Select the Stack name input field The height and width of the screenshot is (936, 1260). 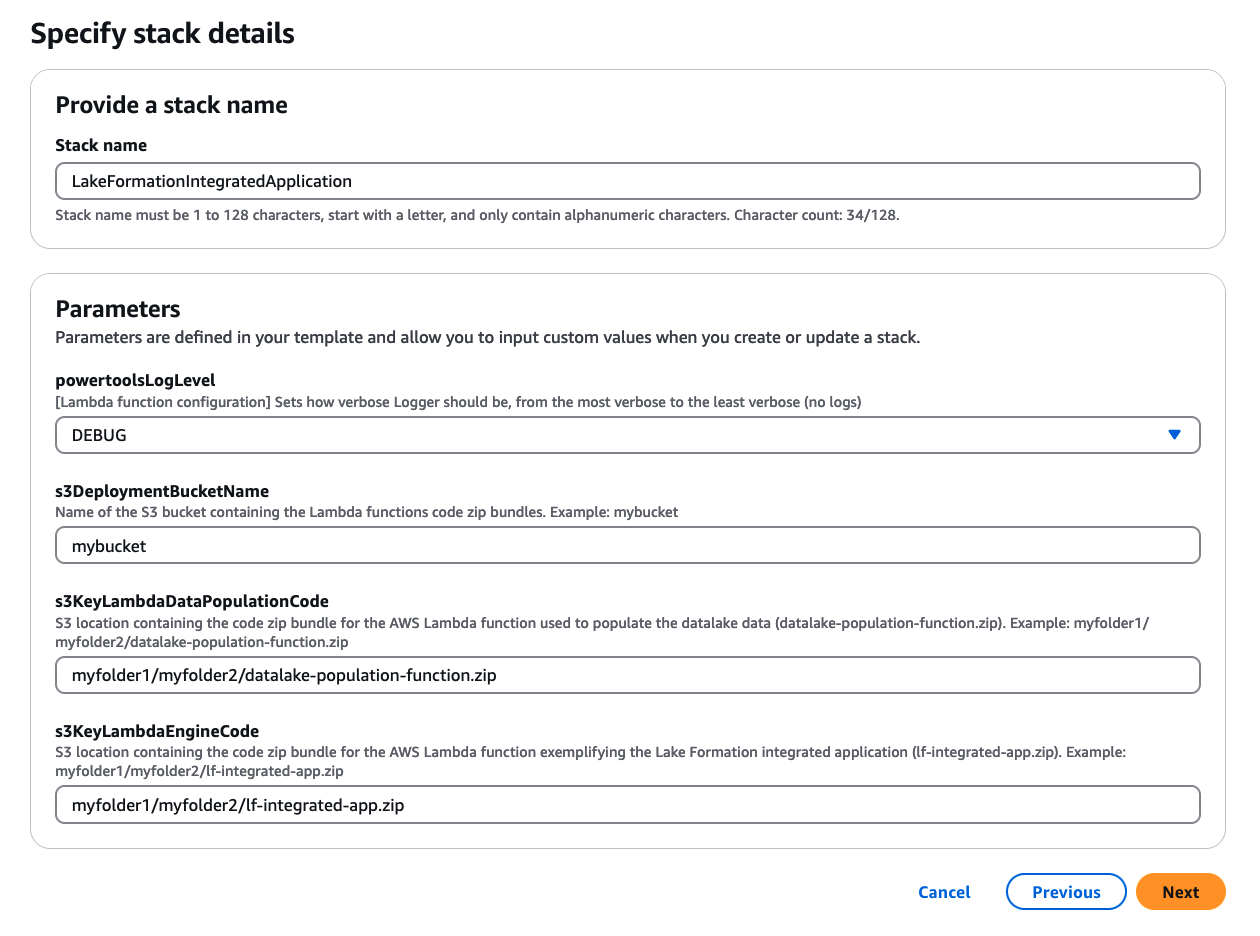pyautogui.click(x=627, y=181)
